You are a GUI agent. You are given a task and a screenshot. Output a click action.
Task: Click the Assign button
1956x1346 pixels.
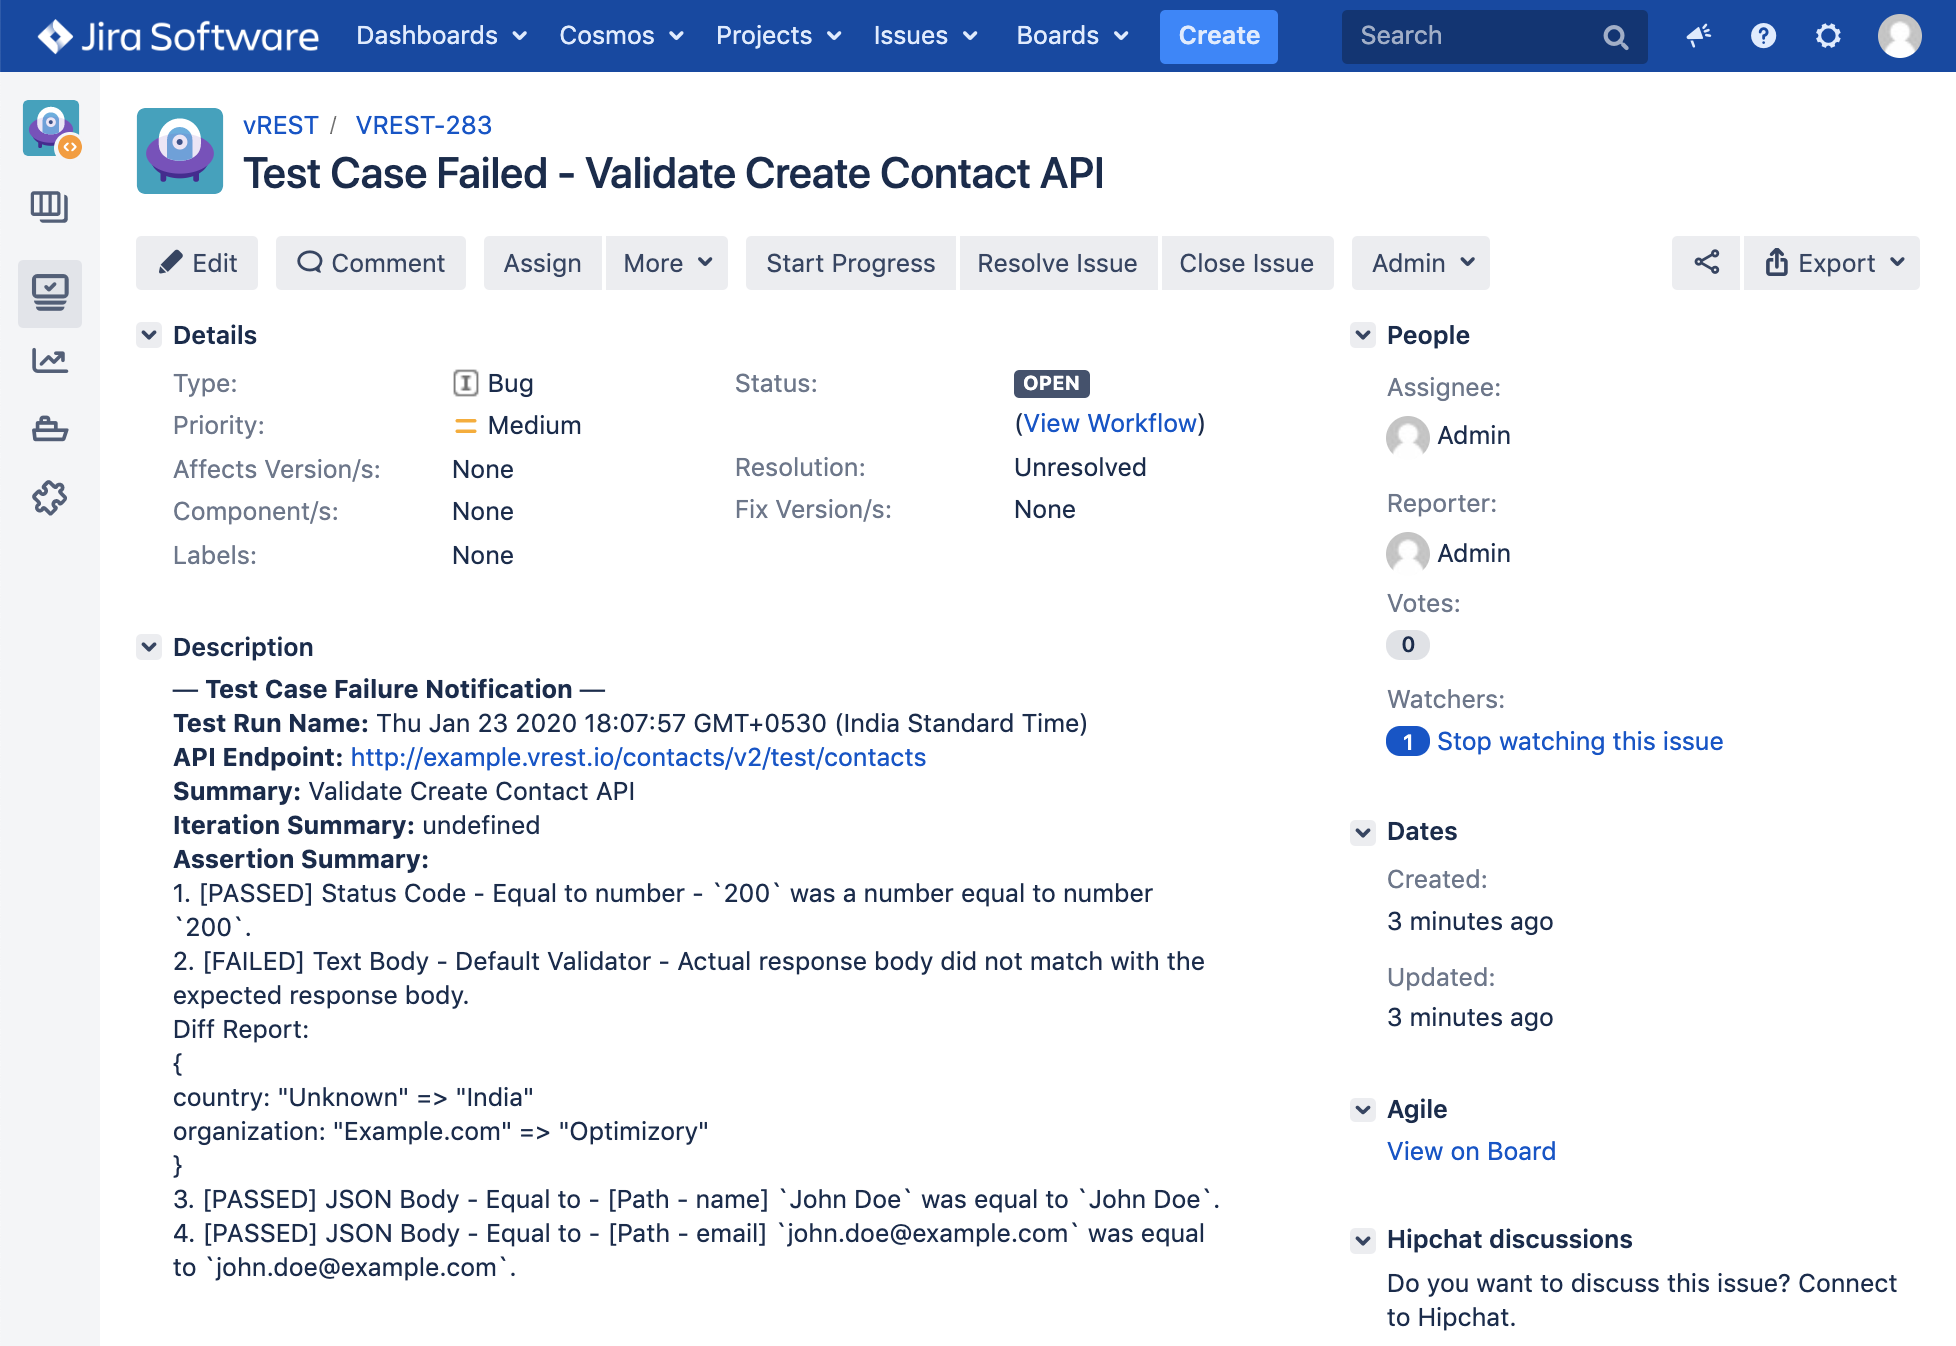click(542, 263)
